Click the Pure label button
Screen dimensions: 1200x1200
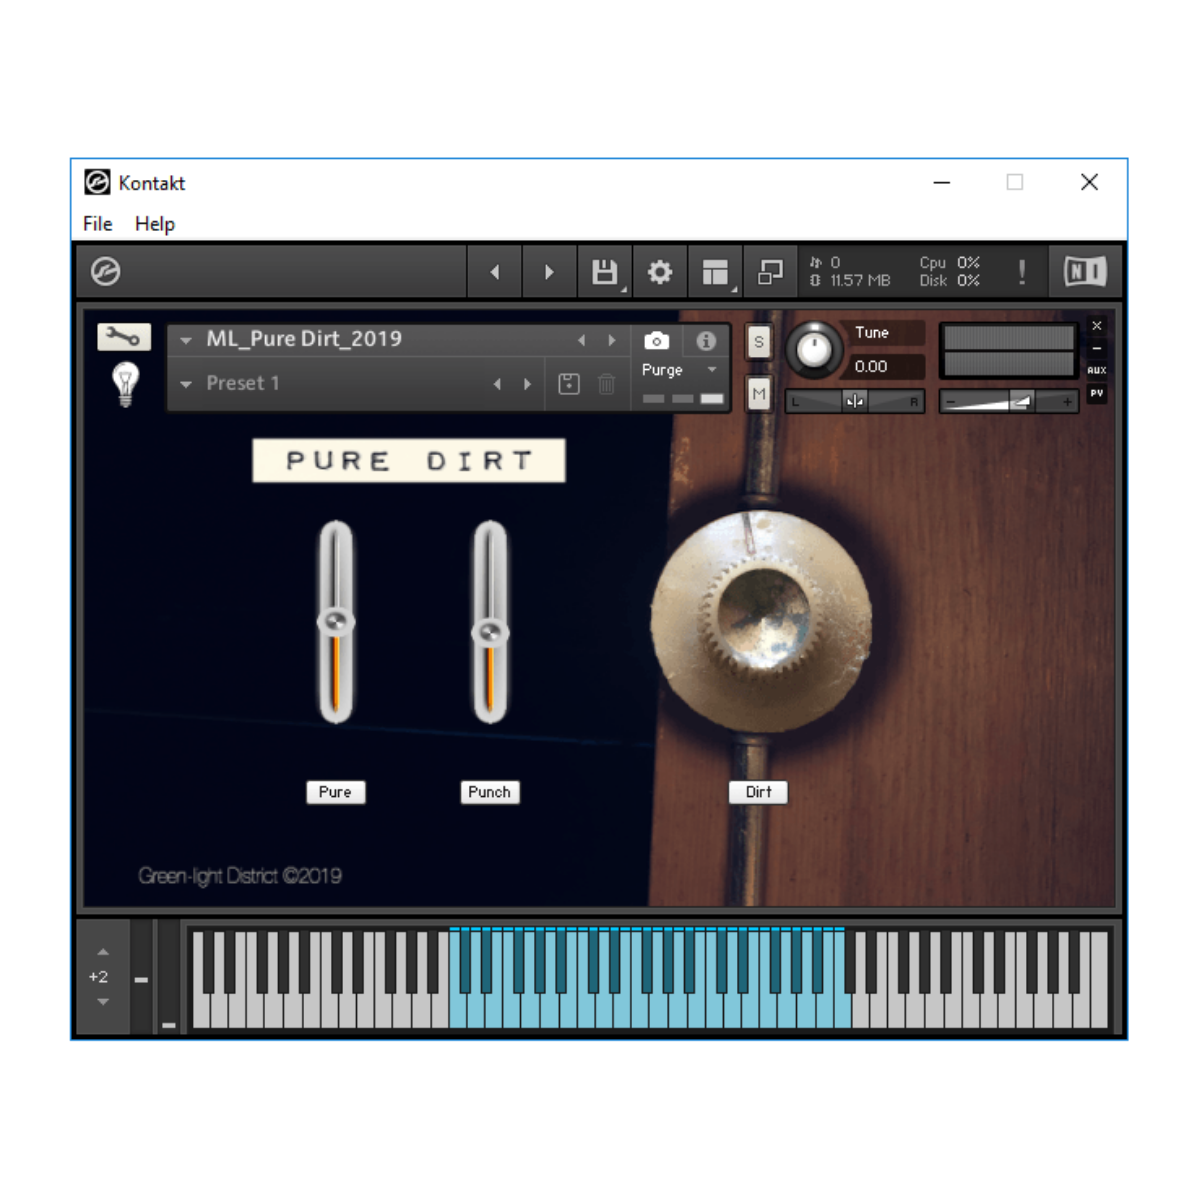(335, 792)
